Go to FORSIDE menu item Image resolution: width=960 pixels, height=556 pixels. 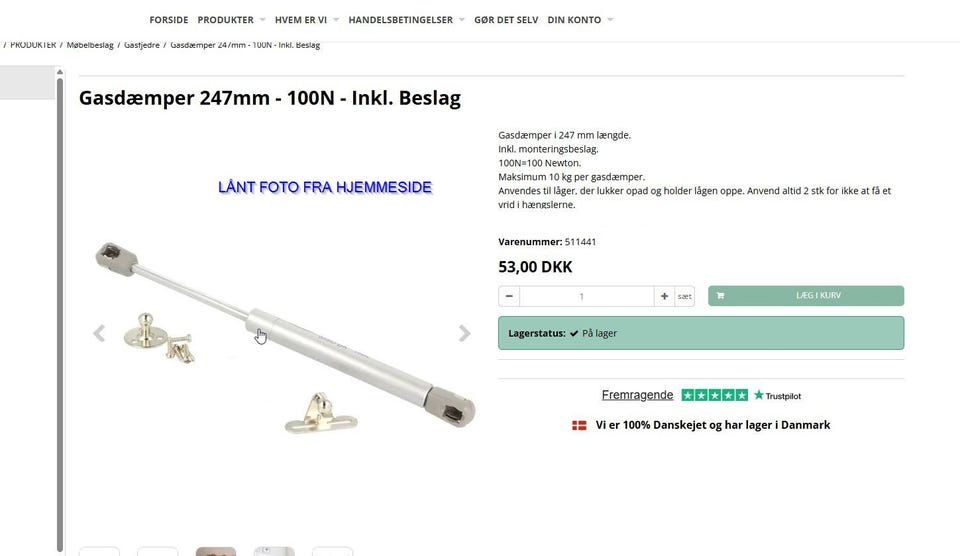(169, 20)
